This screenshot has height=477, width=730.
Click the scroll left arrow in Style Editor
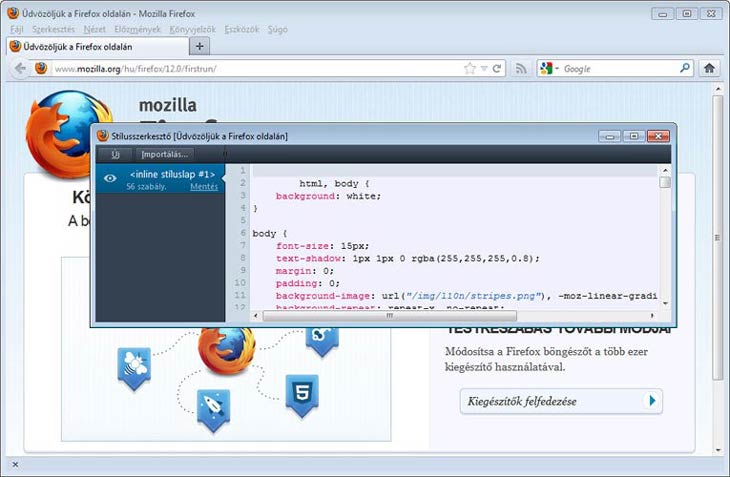pos(255,316)
